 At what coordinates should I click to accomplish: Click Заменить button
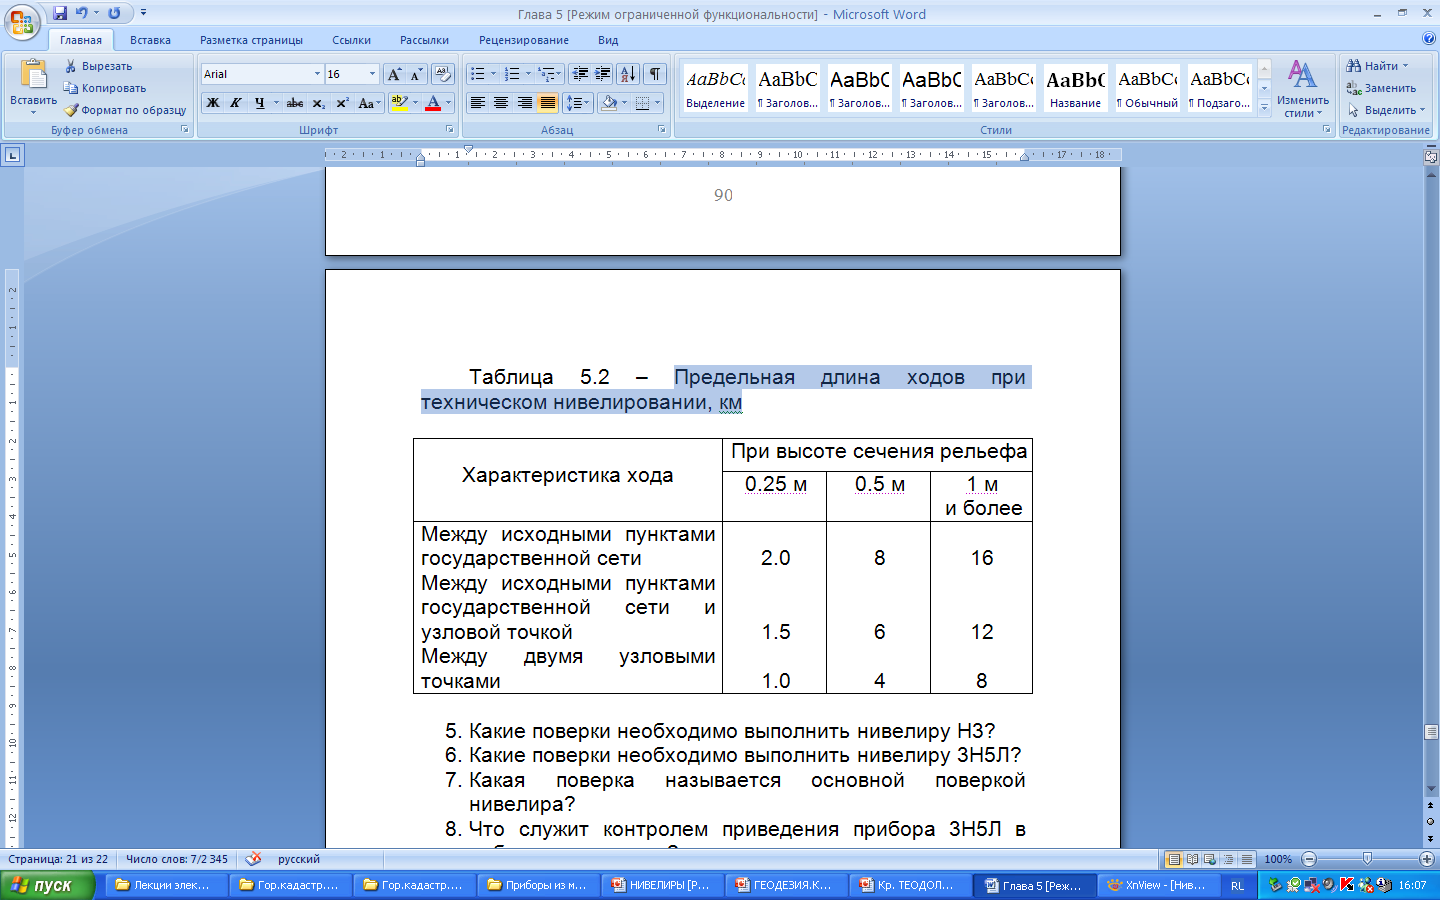pos(1381,88)
